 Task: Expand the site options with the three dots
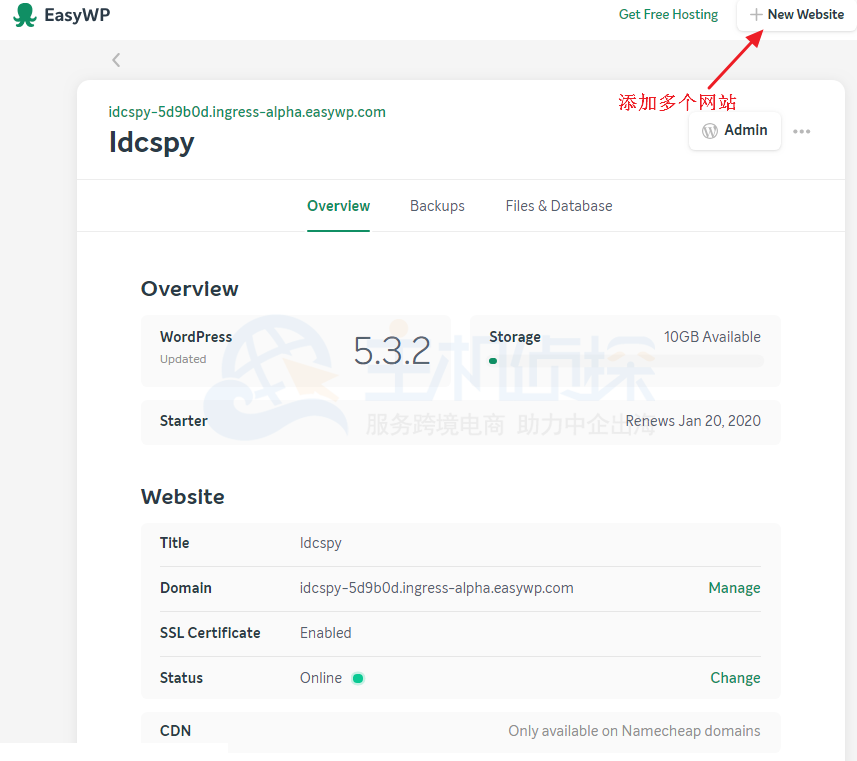pyautogui.click(x=802, y=130)
